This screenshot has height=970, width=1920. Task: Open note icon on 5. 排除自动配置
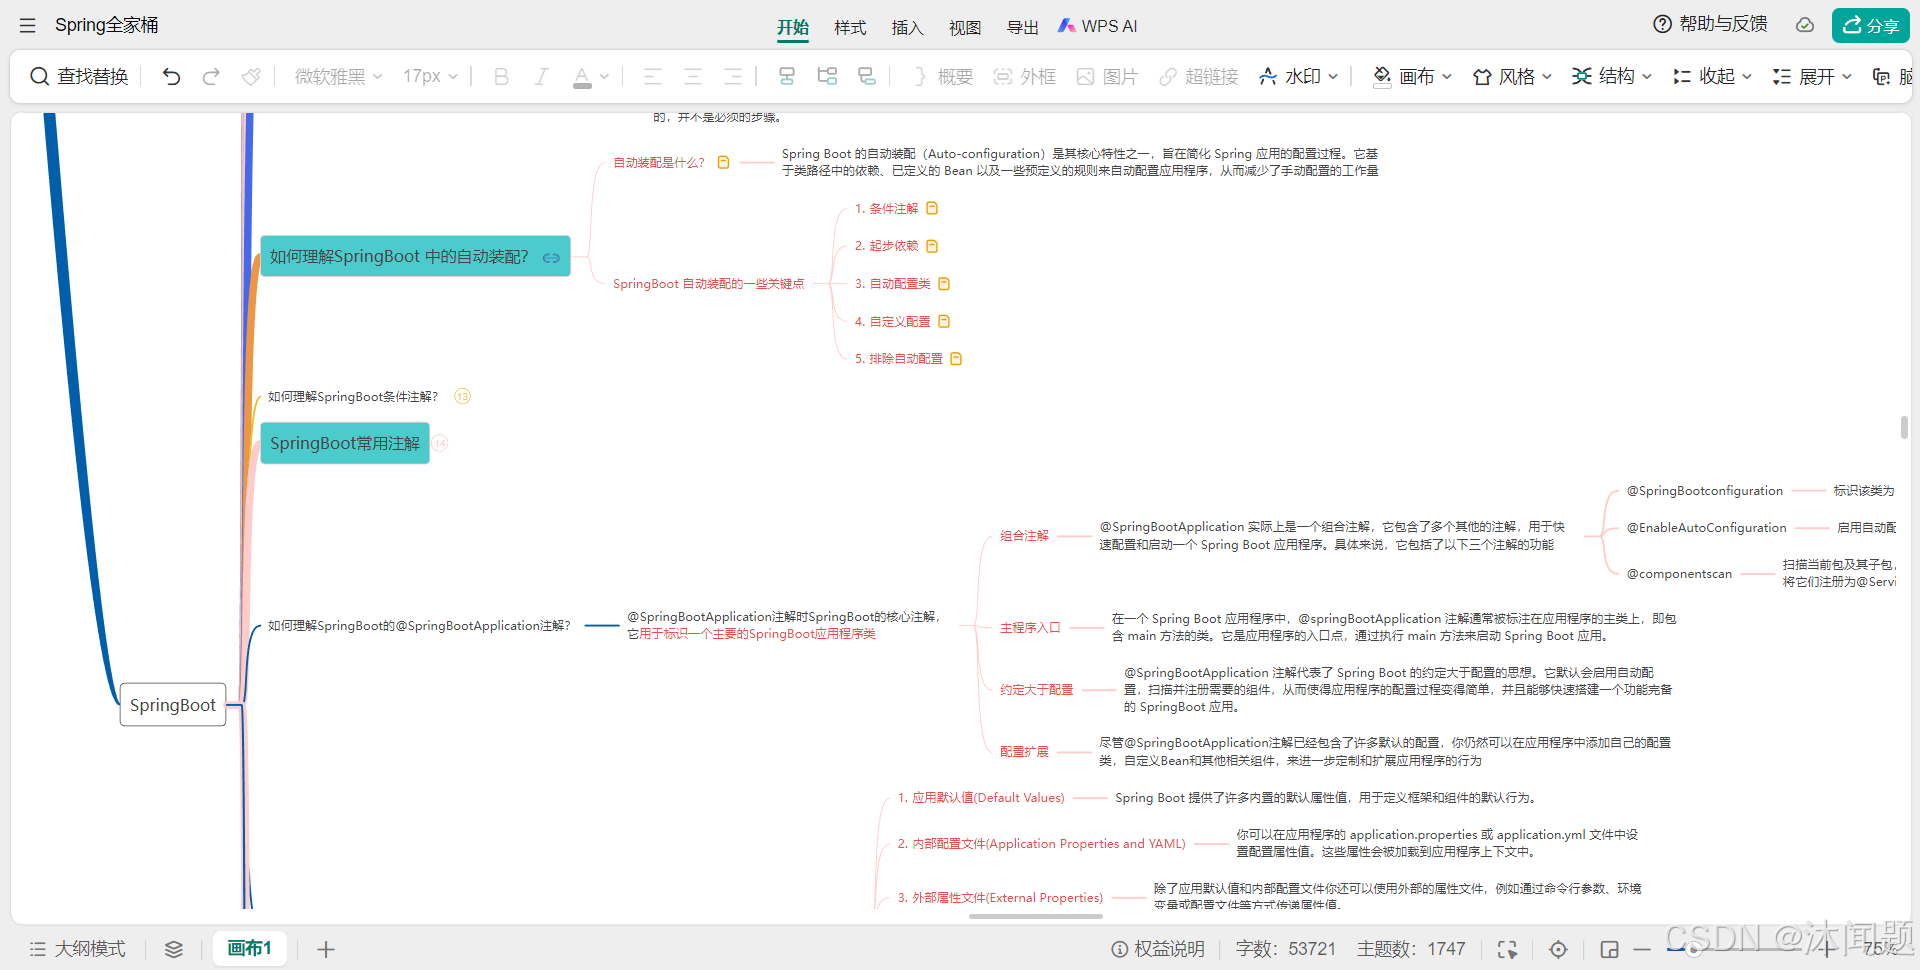956,358
